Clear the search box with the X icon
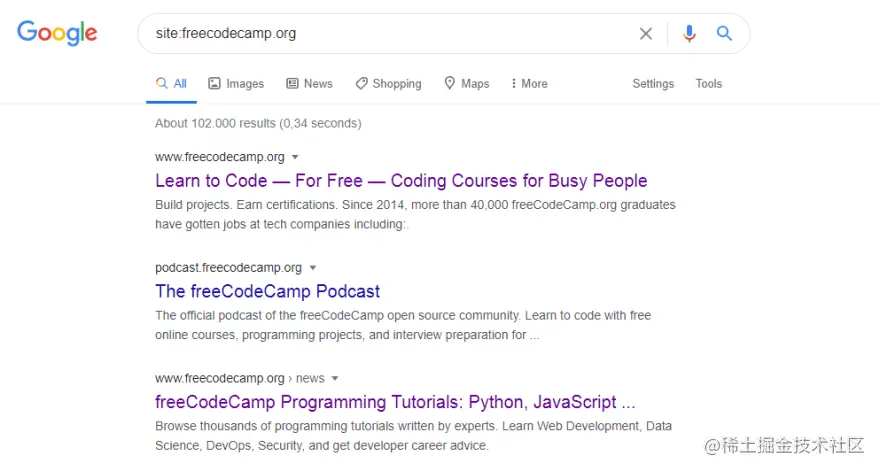880x471 pixels. point(646,34)
